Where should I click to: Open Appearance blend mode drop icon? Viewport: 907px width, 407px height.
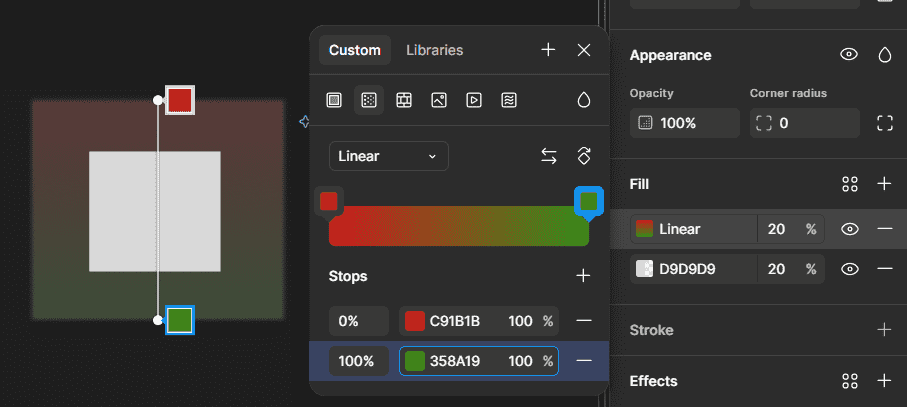884,55
